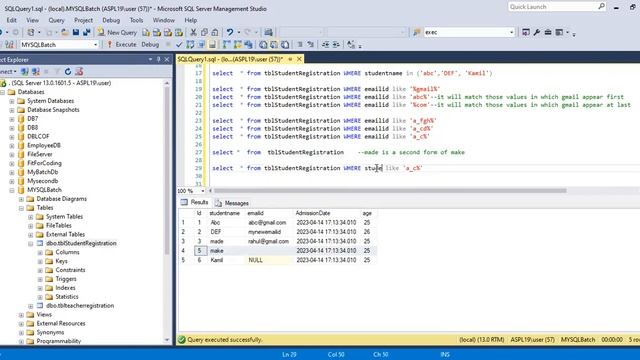Collapse the MYSQLBatch database node
The image size is (640, 360).
coord(12,190)
